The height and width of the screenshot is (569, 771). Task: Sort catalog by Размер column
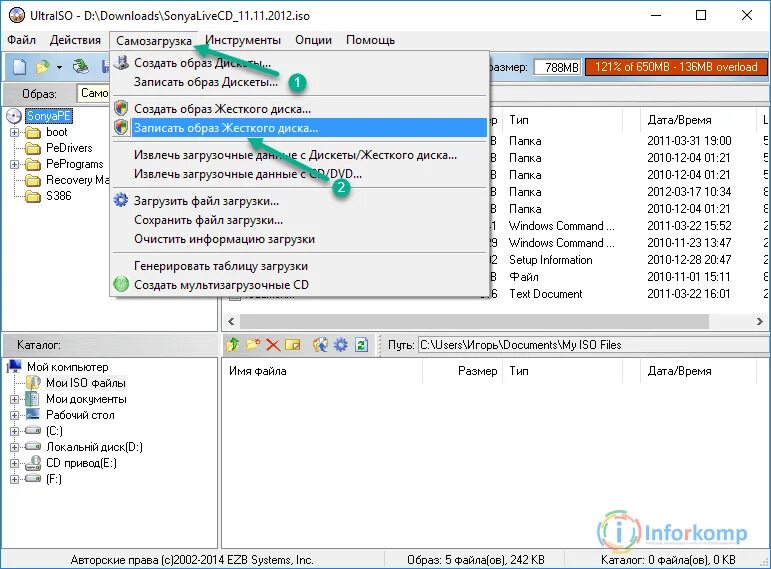[463, 371]
